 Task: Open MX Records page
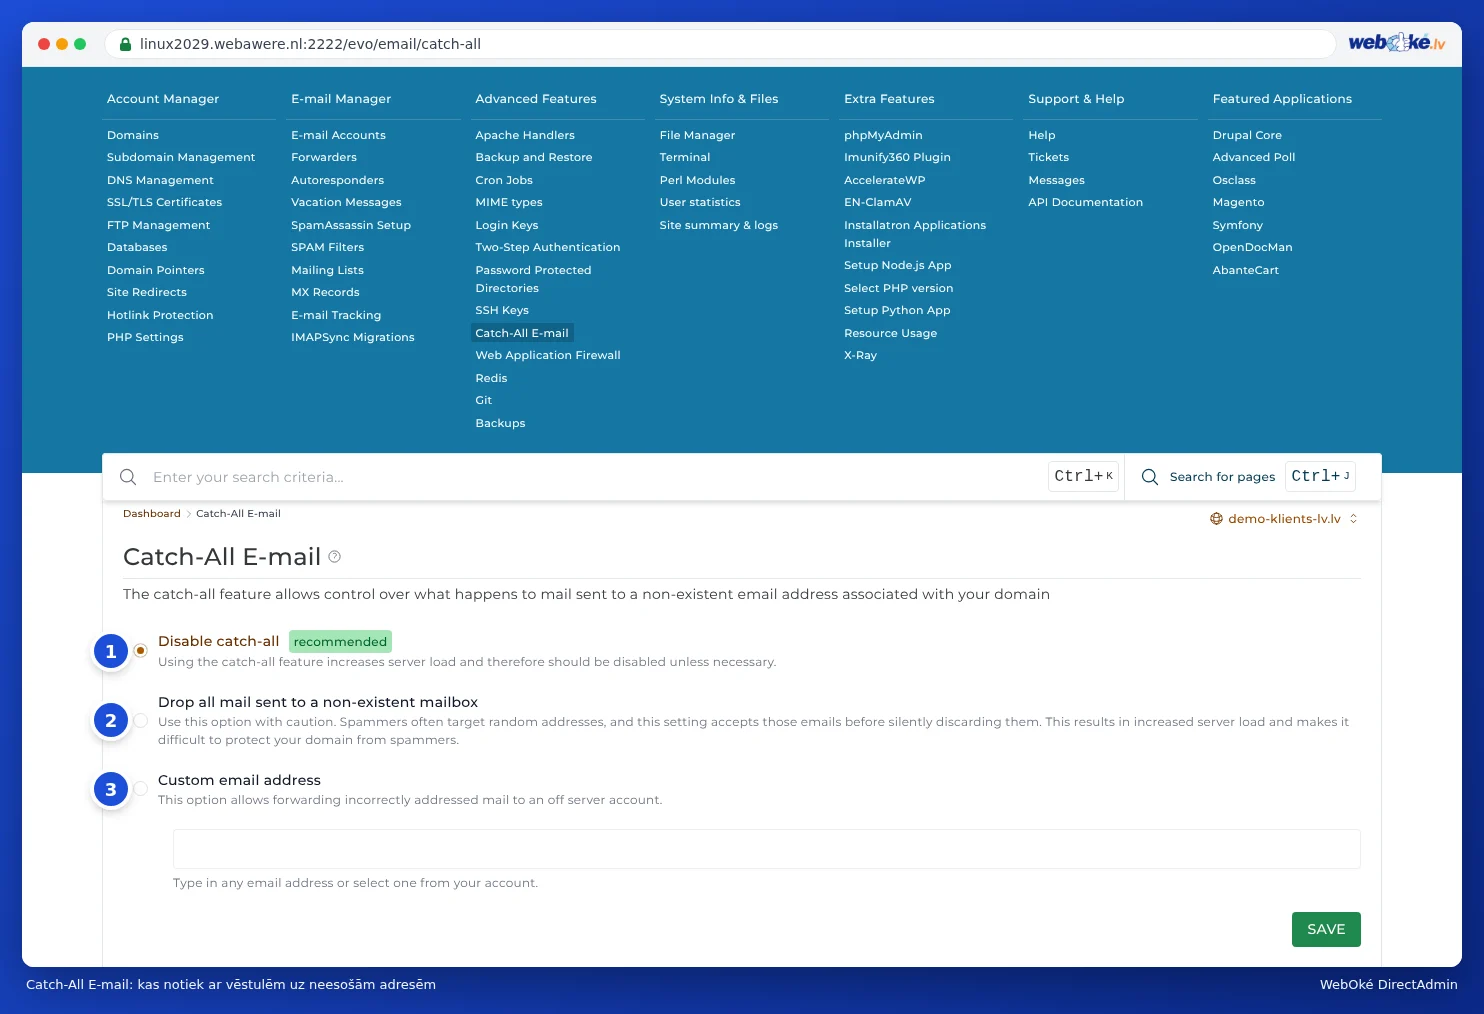[x=325, y=292]
